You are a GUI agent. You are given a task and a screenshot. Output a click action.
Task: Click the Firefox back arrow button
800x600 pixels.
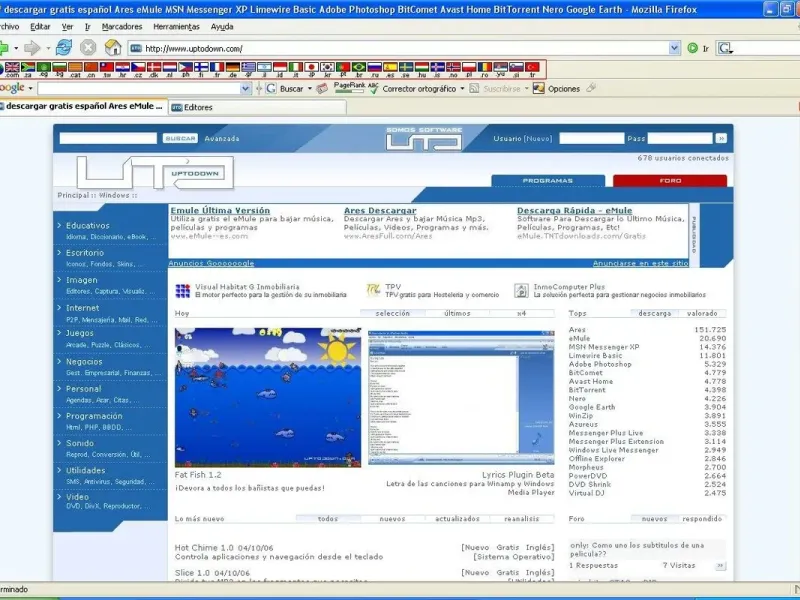[4, 48]
